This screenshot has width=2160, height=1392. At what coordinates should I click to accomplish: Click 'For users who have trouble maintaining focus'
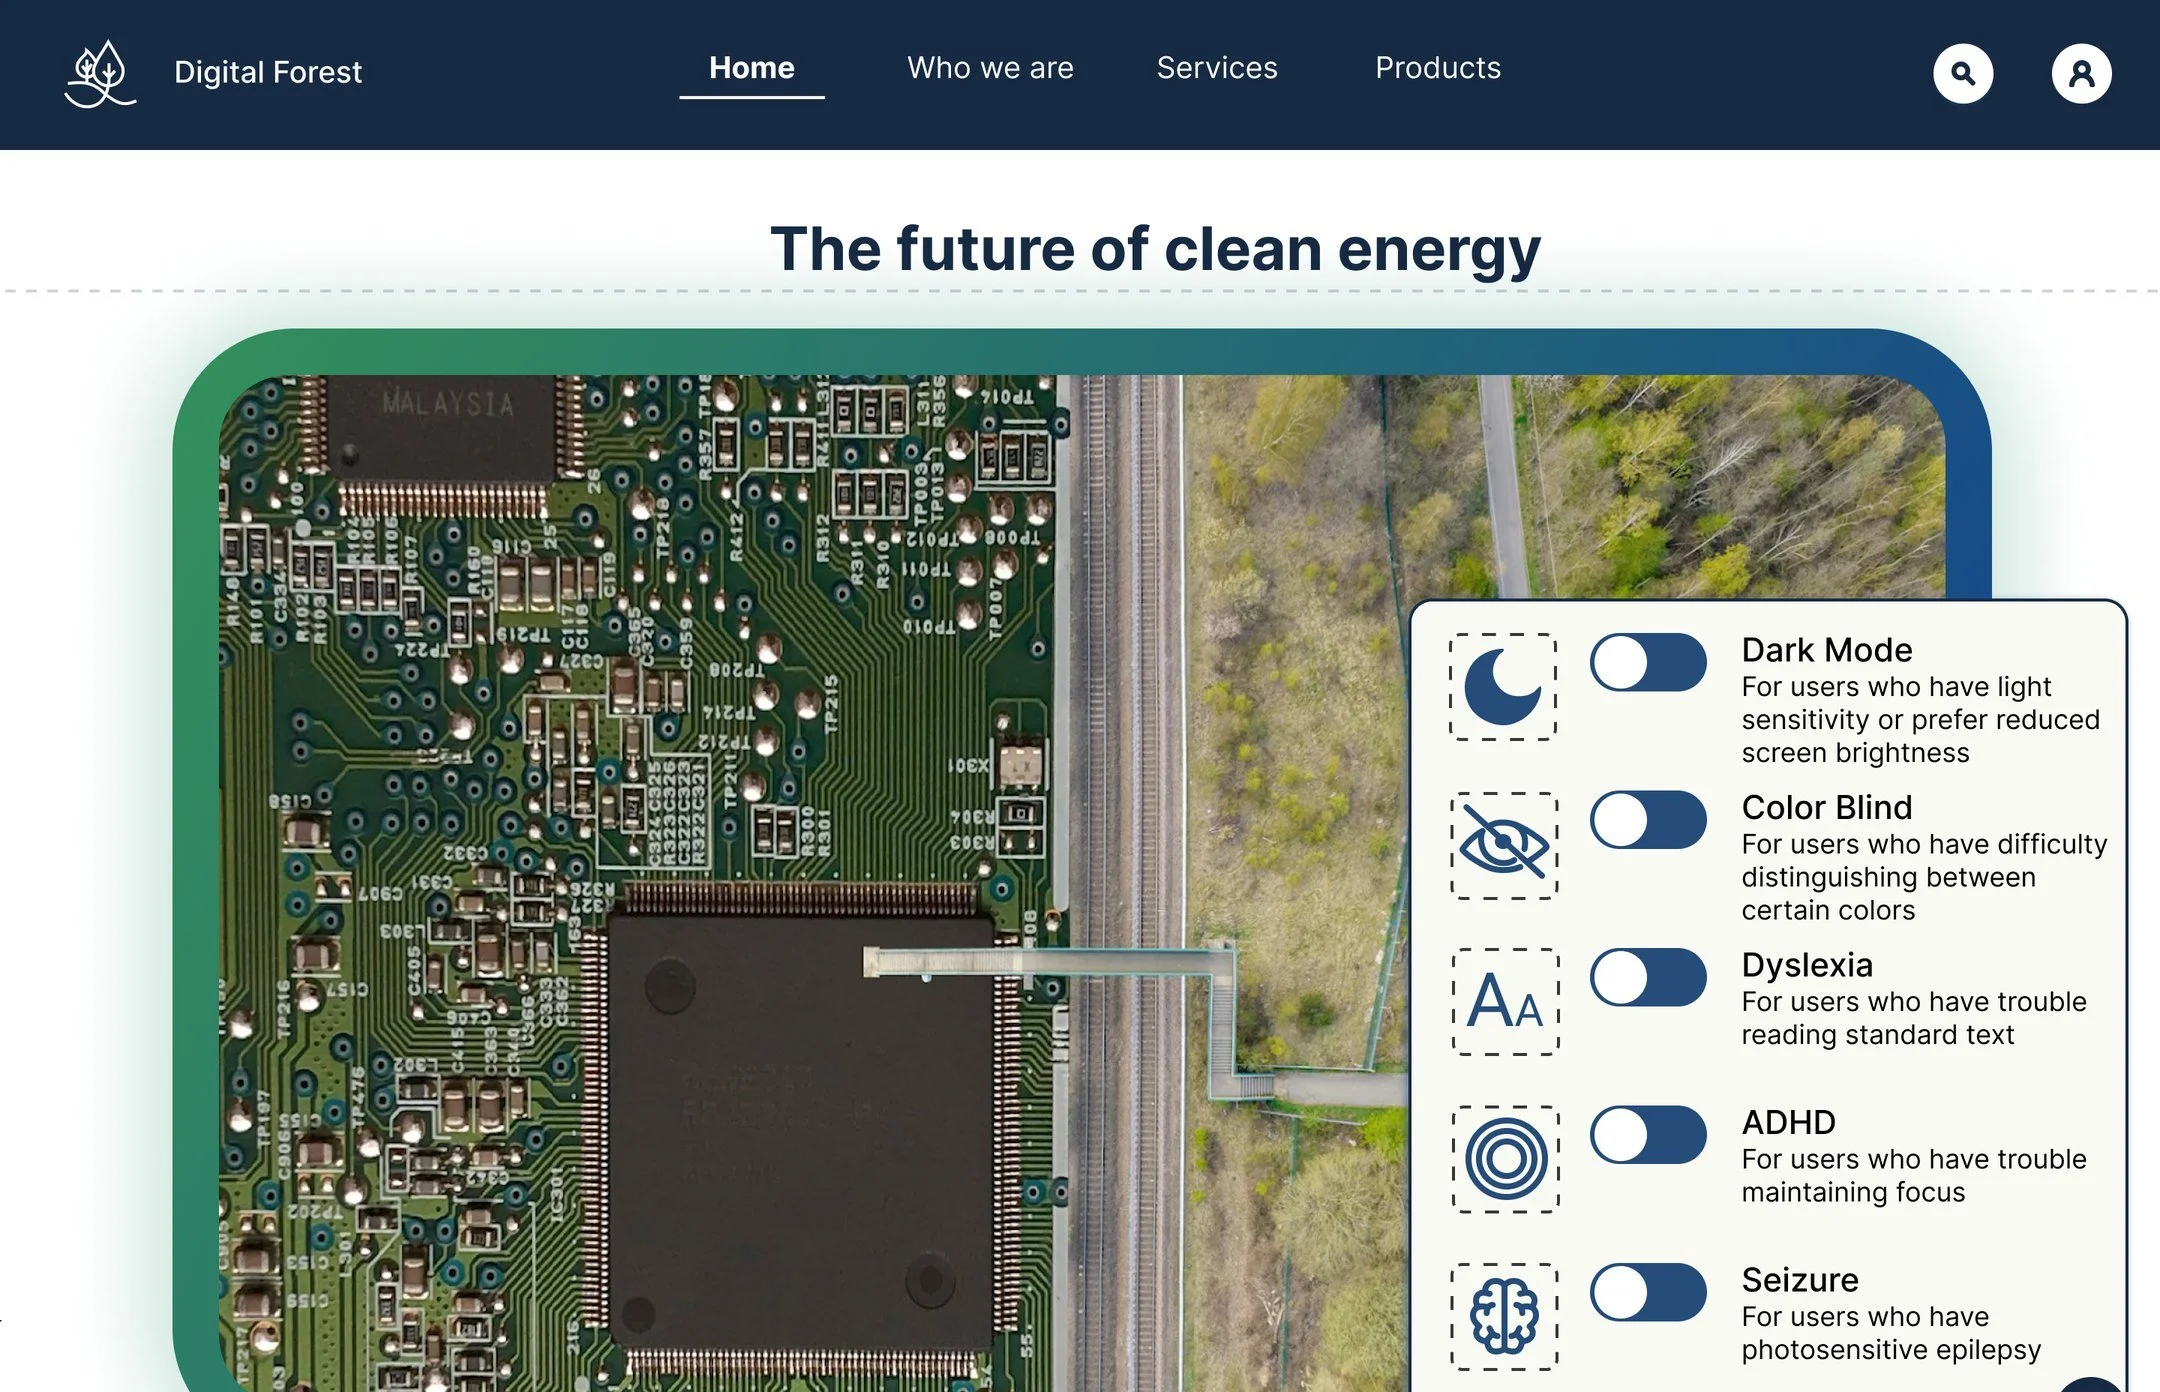pos(1914,1175)
